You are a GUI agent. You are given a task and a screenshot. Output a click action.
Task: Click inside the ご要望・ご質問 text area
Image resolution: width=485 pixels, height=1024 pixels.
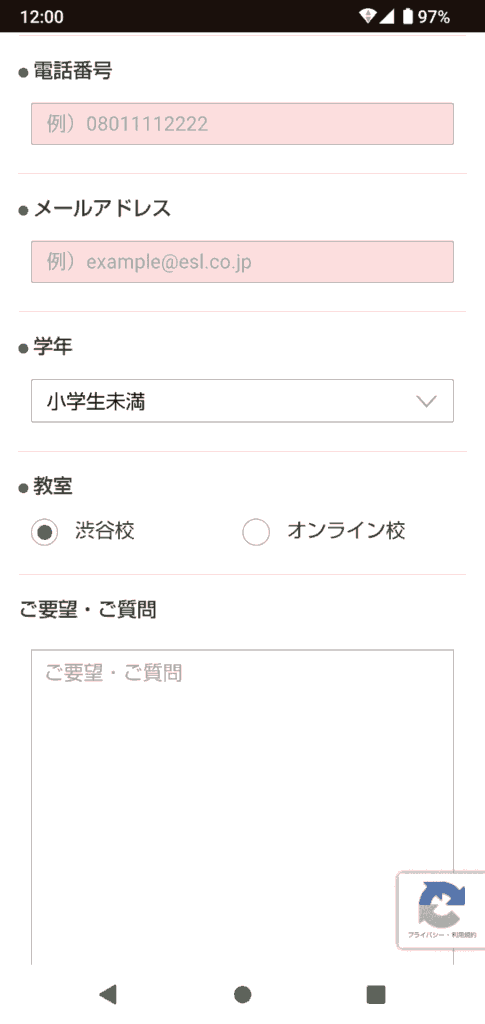[242, 807]
